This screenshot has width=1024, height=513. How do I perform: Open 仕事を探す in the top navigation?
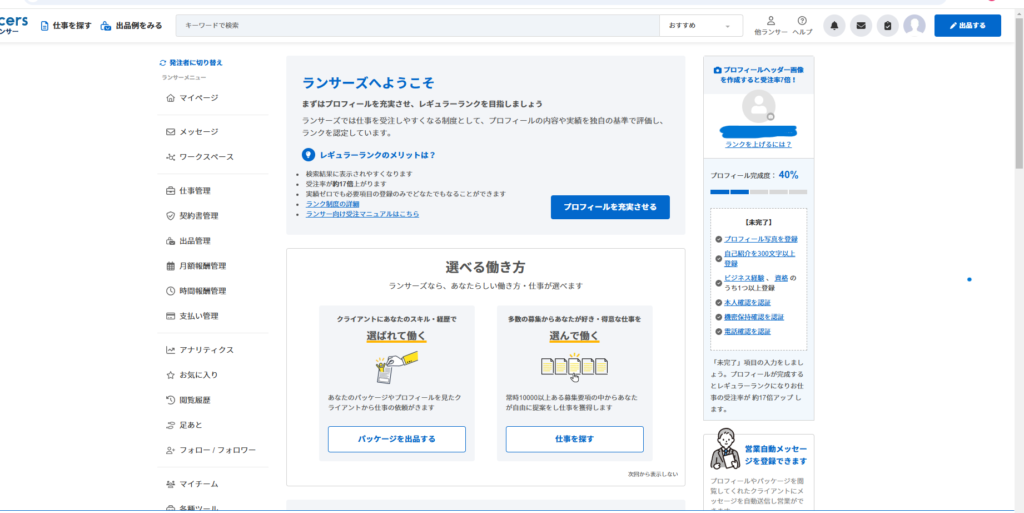(66, 25)
